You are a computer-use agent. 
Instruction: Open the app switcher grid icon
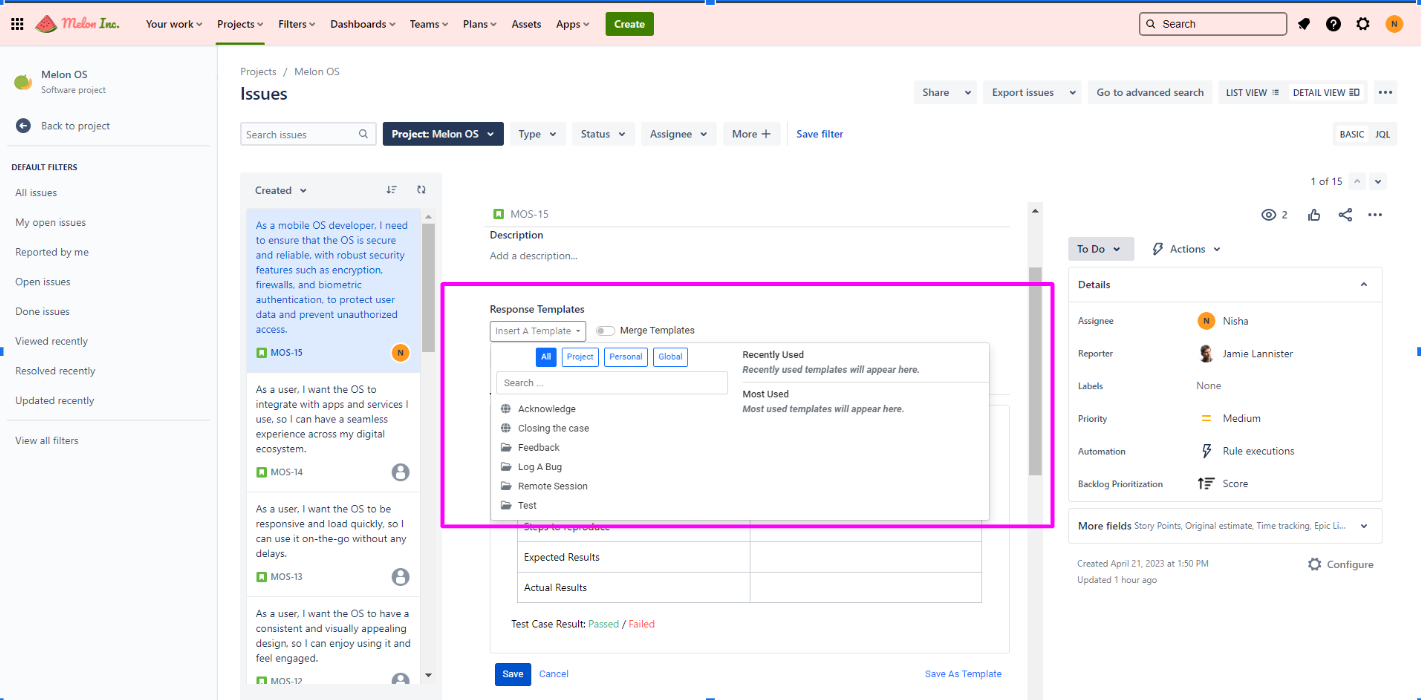pos(17,24)
